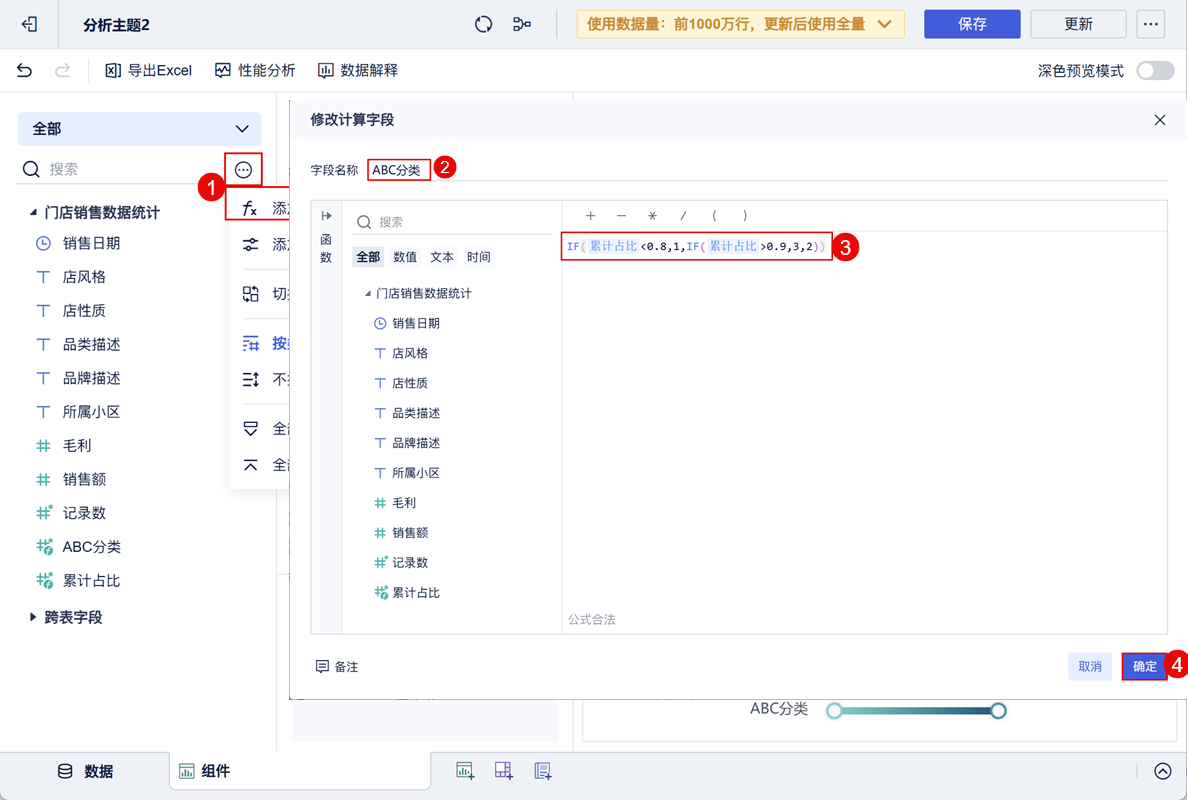This screenshot has width=1188, height=800.
Task: Click the add dashboard icon in bottom bar
Action: 503,770
